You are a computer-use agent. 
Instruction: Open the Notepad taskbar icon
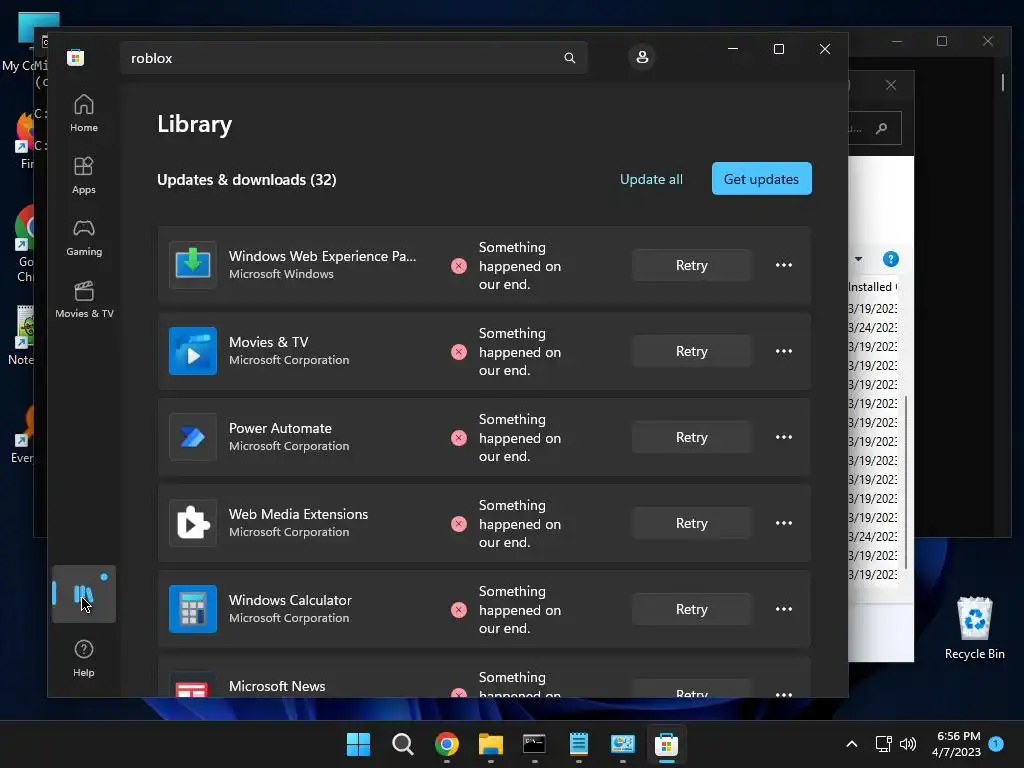point(579,744)
